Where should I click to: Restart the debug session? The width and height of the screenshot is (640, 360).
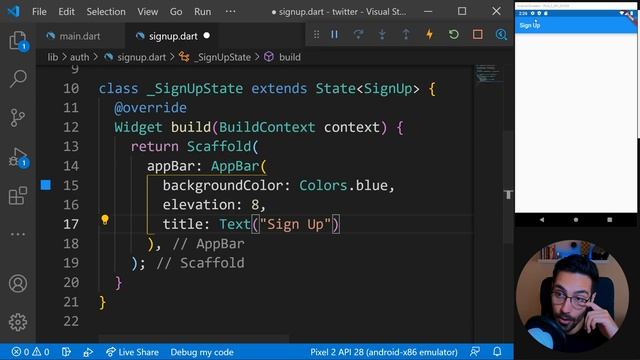[x=453, y=35]
